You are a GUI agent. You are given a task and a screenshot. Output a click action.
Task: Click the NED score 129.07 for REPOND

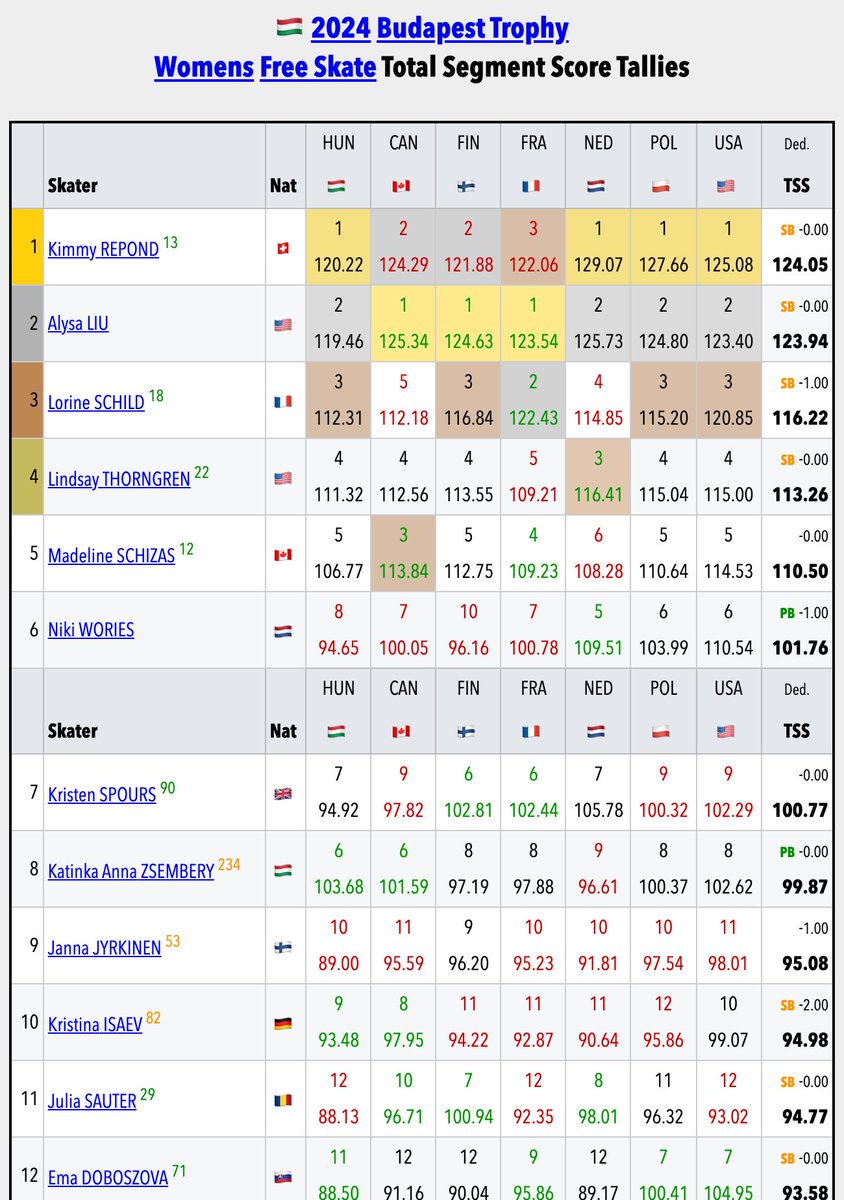click(598, 265)
